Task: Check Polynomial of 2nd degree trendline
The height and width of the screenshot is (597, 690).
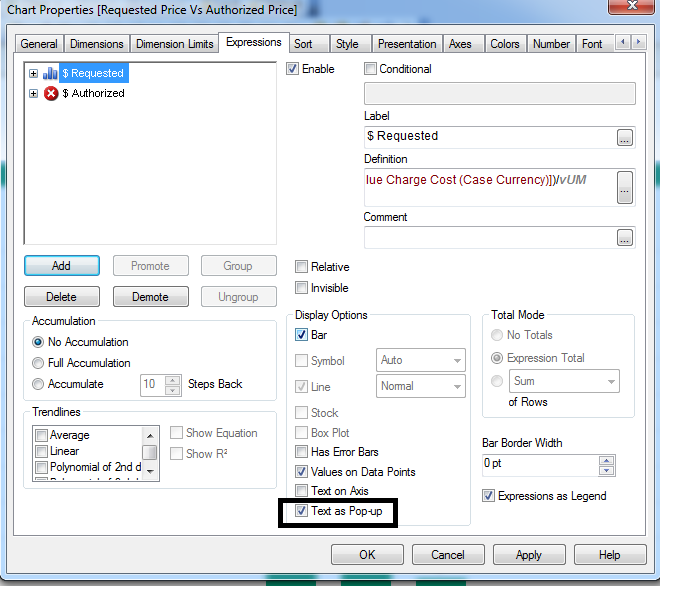Action: (41, 467)
